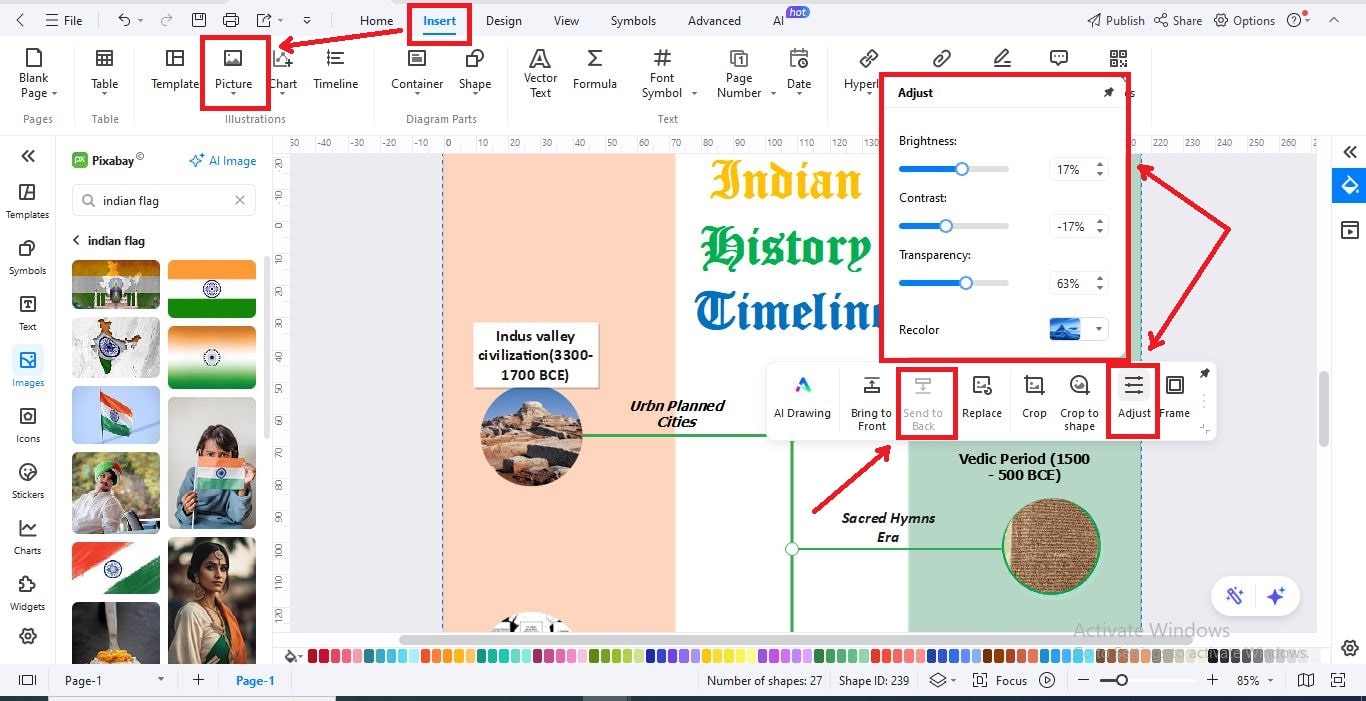Screen dimensions: 1366x701
Task: Pin the Adjust panel
Action: pos(1108,92)
